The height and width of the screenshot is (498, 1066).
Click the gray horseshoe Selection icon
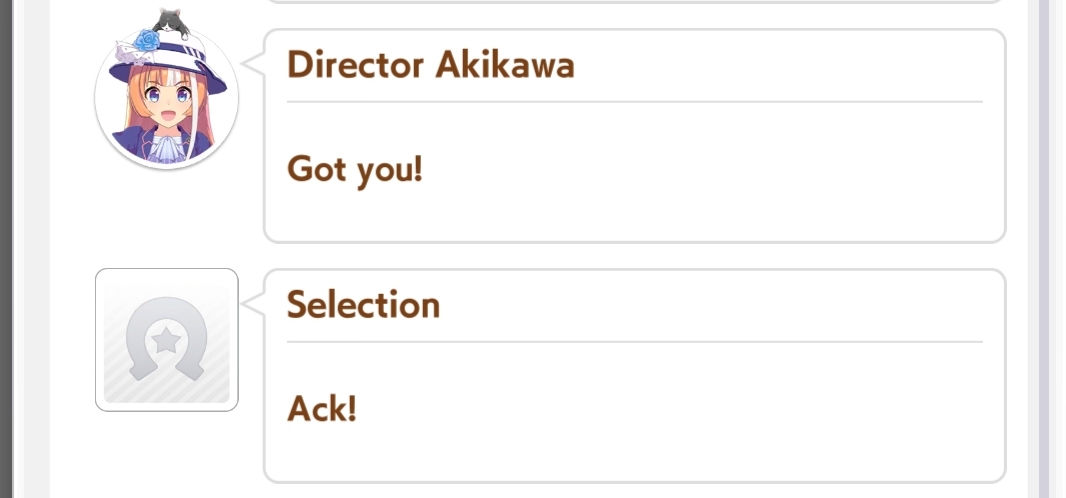(x=167, y=340)
